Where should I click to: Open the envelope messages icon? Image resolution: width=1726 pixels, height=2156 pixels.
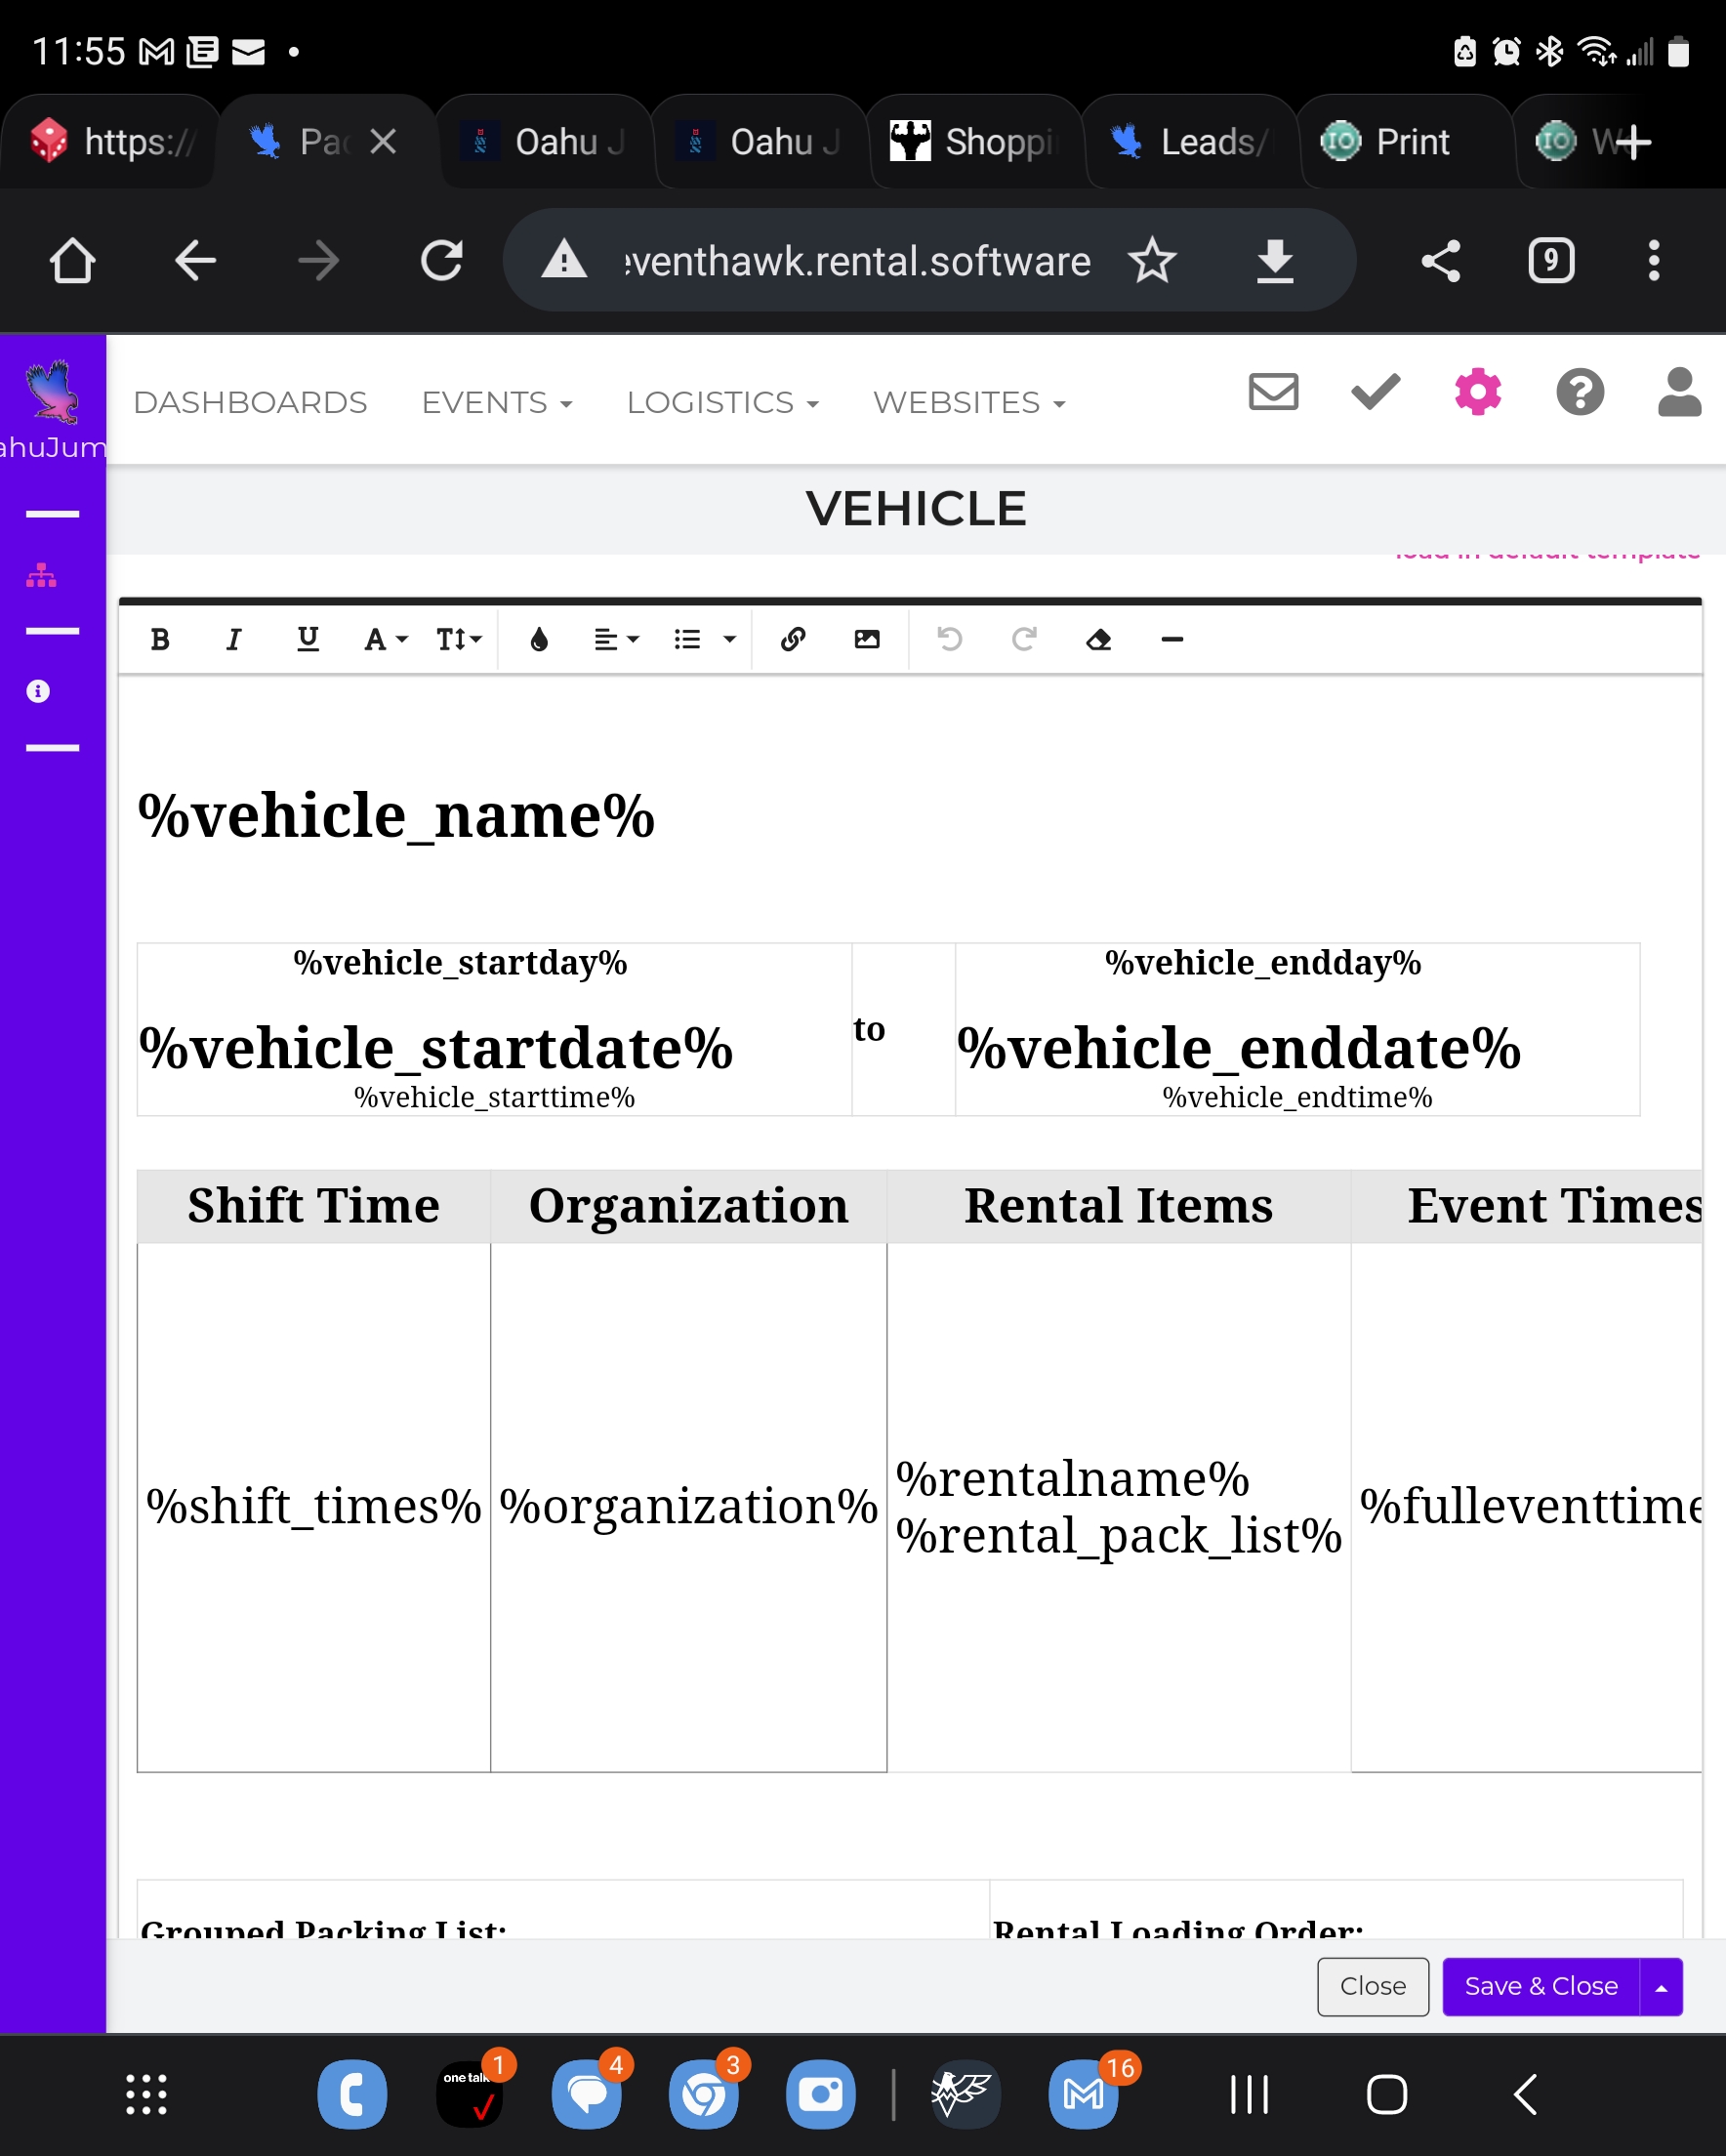1273,392
